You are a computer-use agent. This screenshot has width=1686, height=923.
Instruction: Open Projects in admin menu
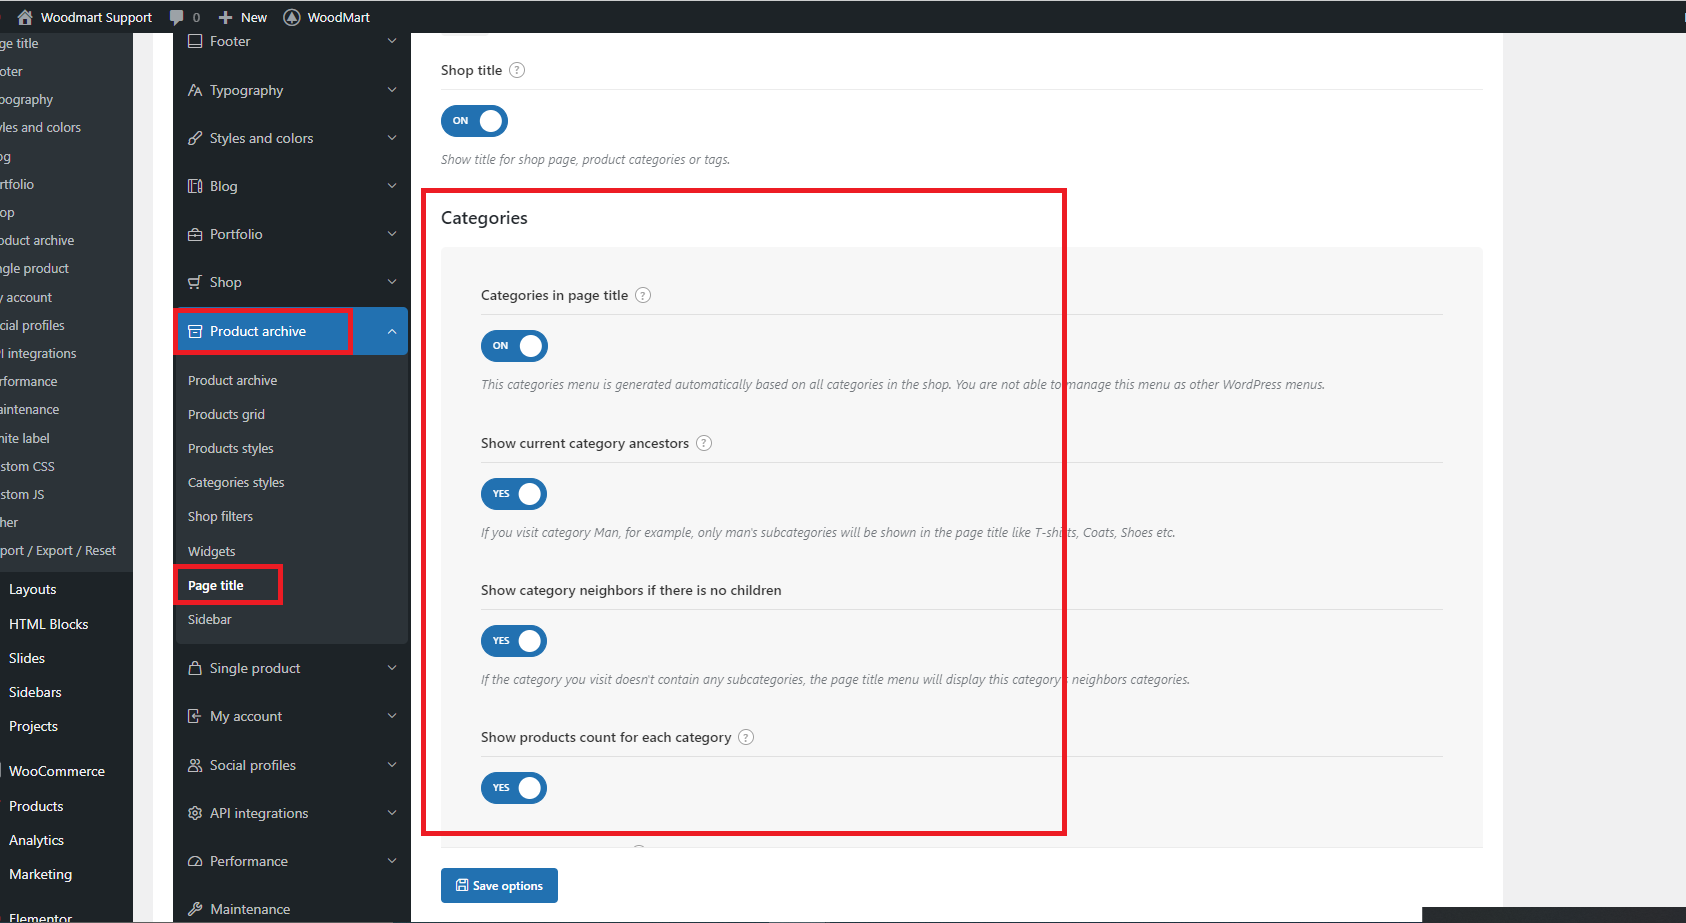34,726
